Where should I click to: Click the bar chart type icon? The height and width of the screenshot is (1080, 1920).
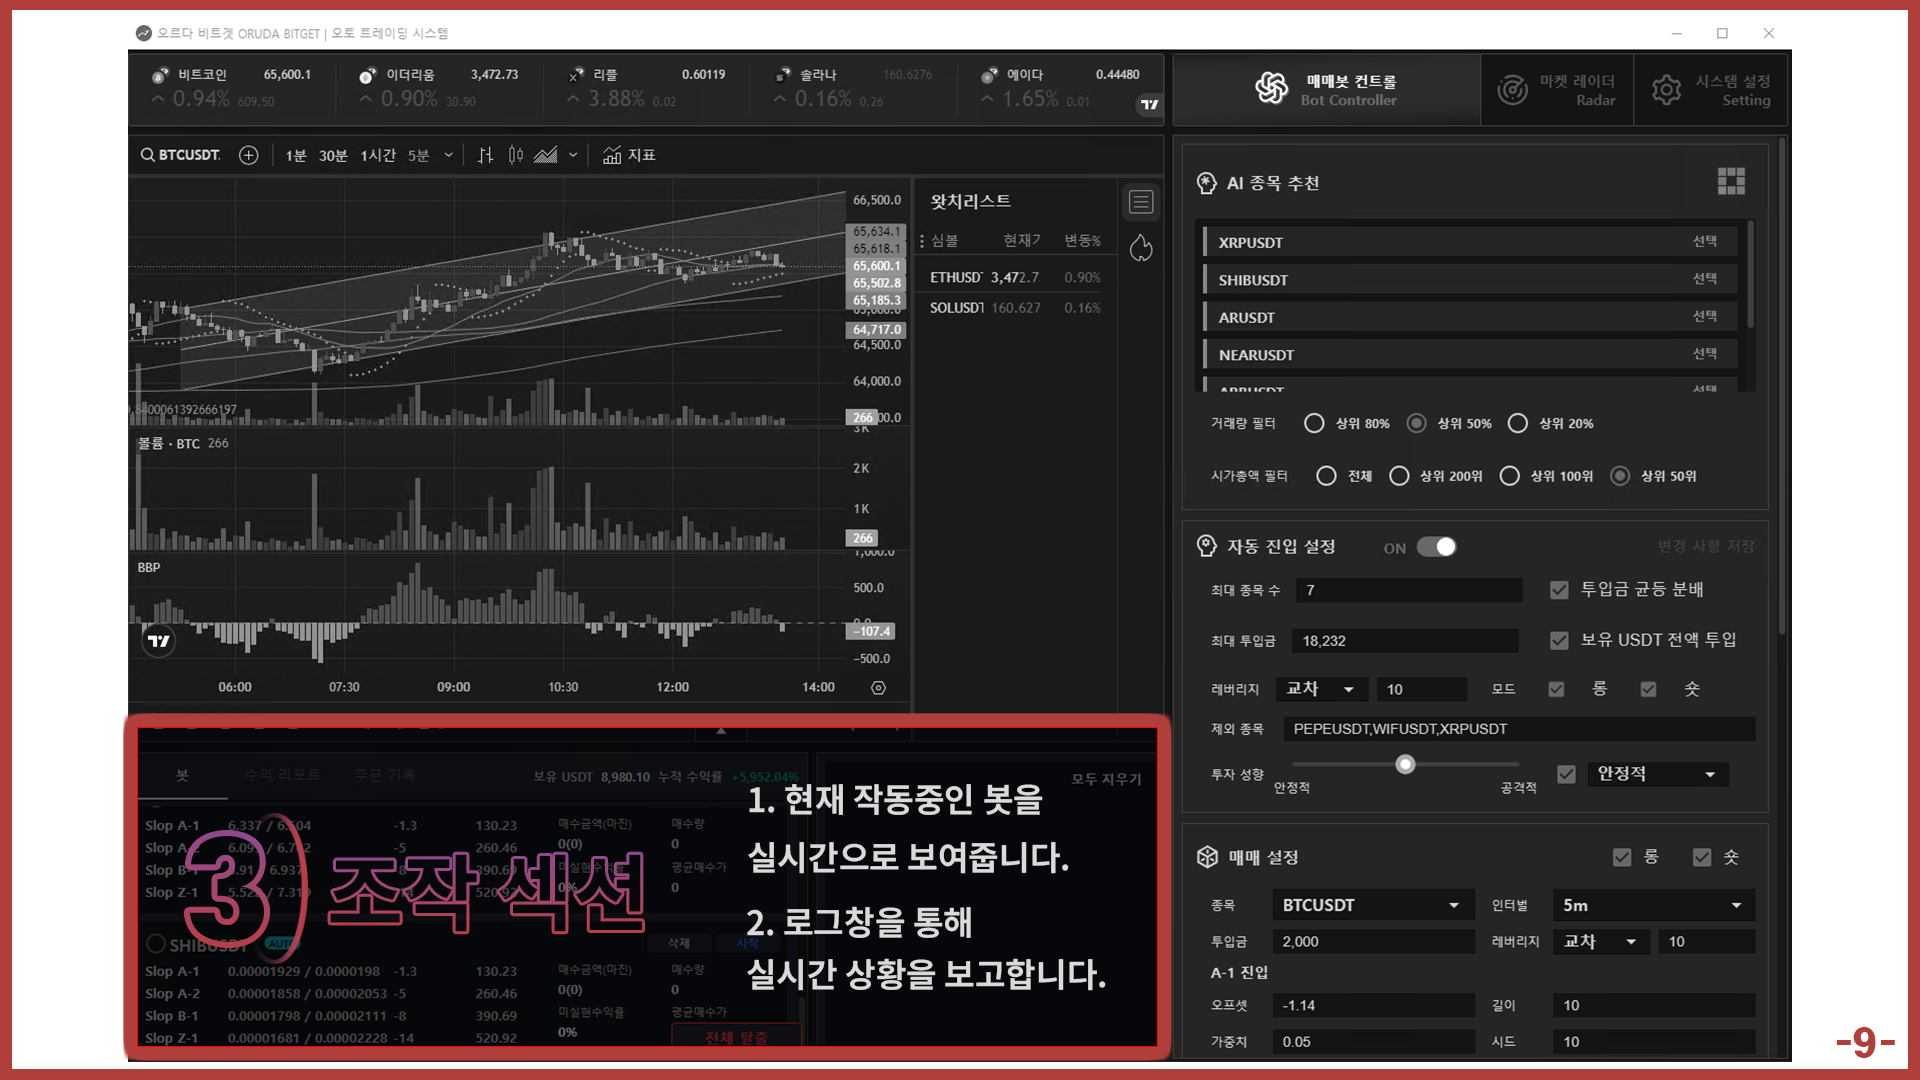click(485, 155)
